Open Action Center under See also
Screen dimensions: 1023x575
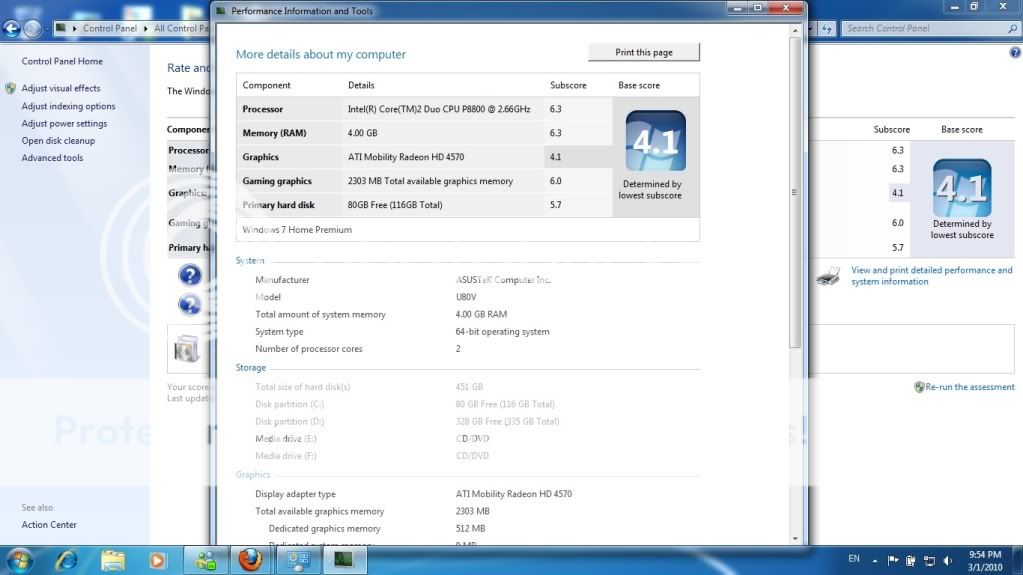pos(49,524)
